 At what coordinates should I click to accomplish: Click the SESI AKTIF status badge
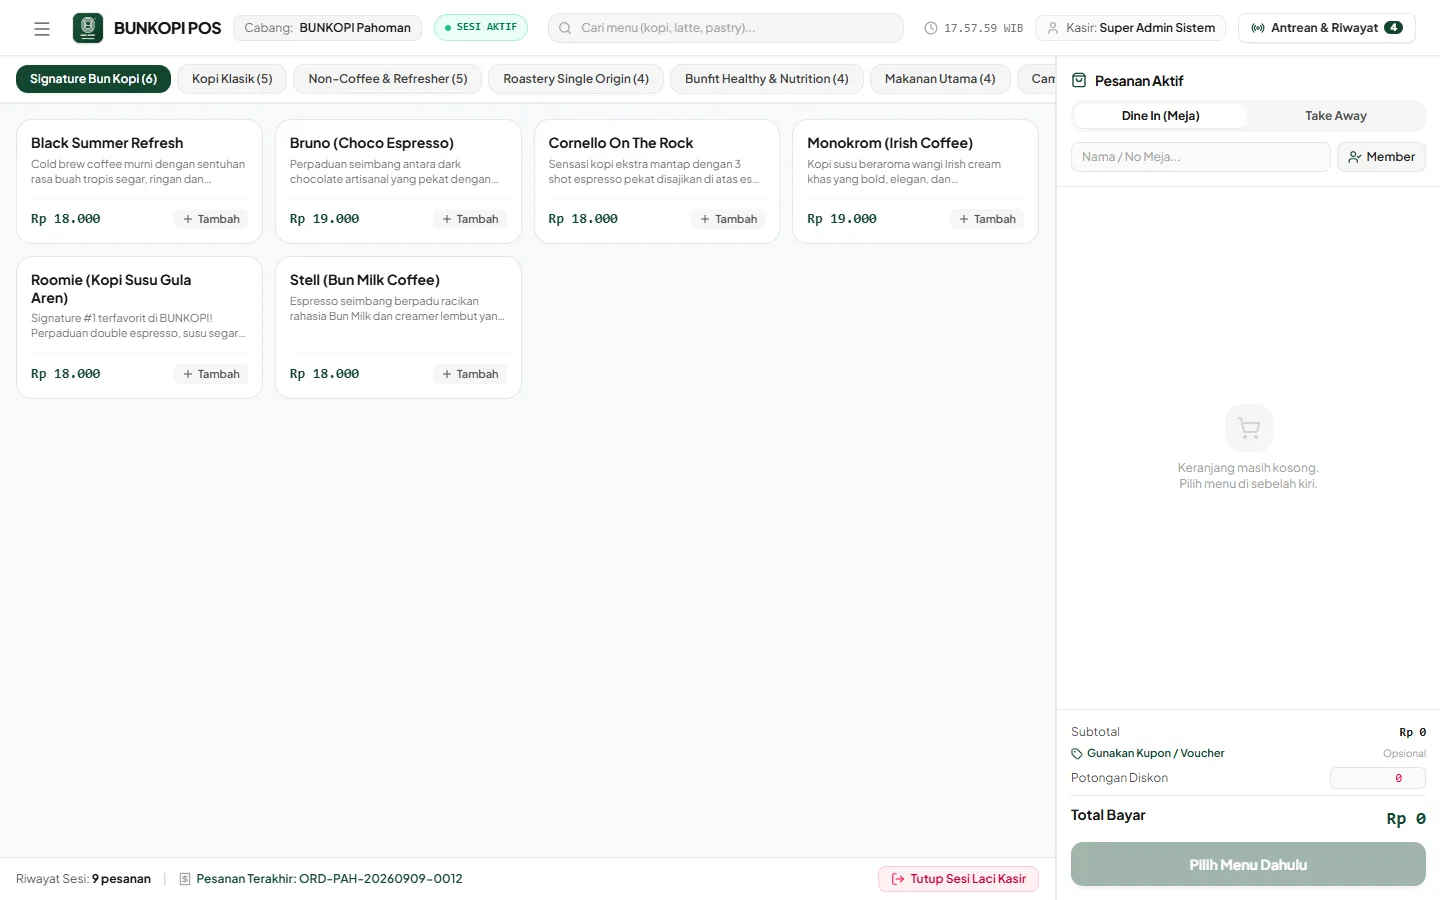481,28
